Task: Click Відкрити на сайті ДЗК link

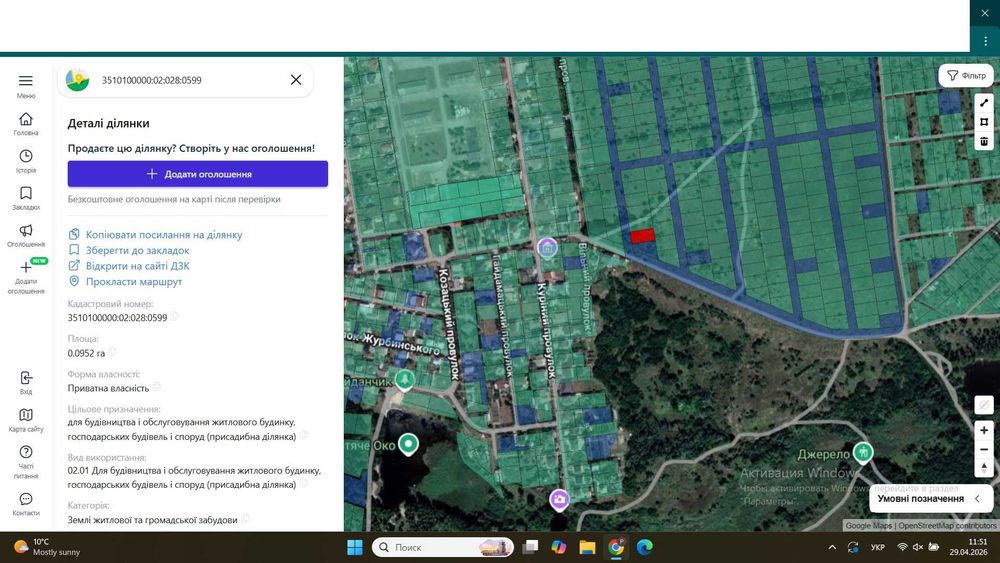Action: point(137,266)
